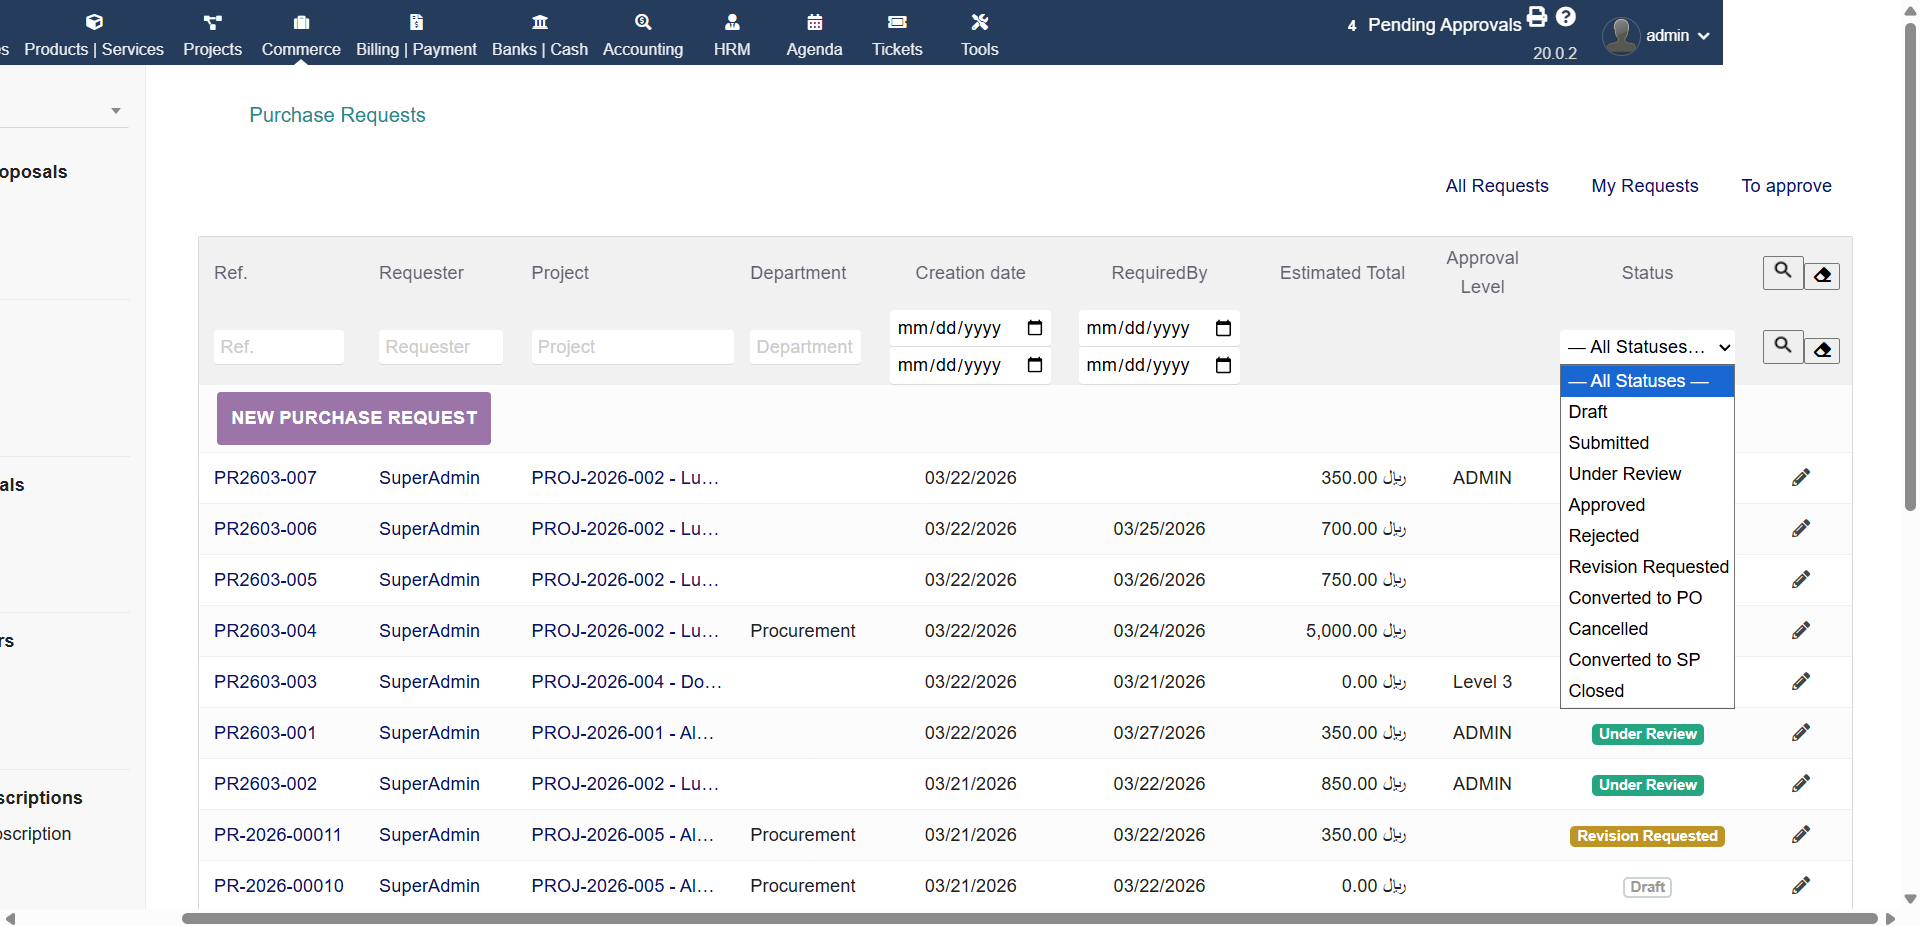Screen dimensions: 1920x926
Task: Open the Accounting menu
Action: 642,35
